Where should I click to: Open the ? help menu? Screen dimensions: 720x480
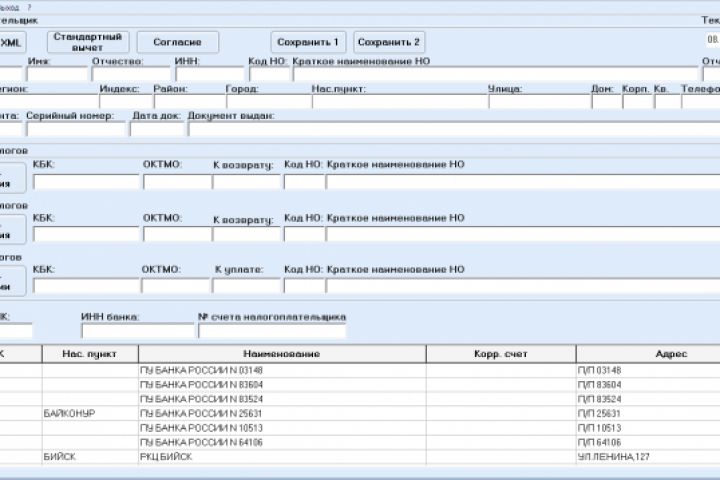29,8
